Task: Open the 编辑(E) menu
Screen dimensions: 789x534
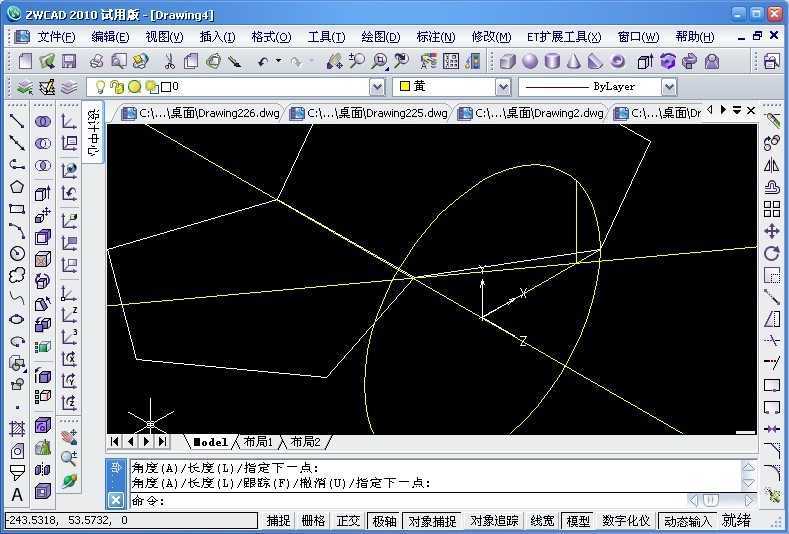Action: tap(110, 37)
